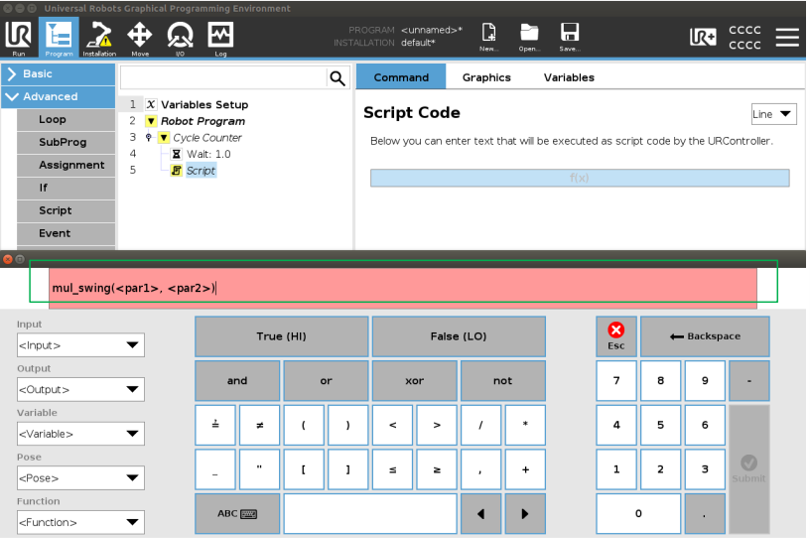
Task: Switch to the Graphics tab
Action: pyautogui.click(x=487, y=77)
